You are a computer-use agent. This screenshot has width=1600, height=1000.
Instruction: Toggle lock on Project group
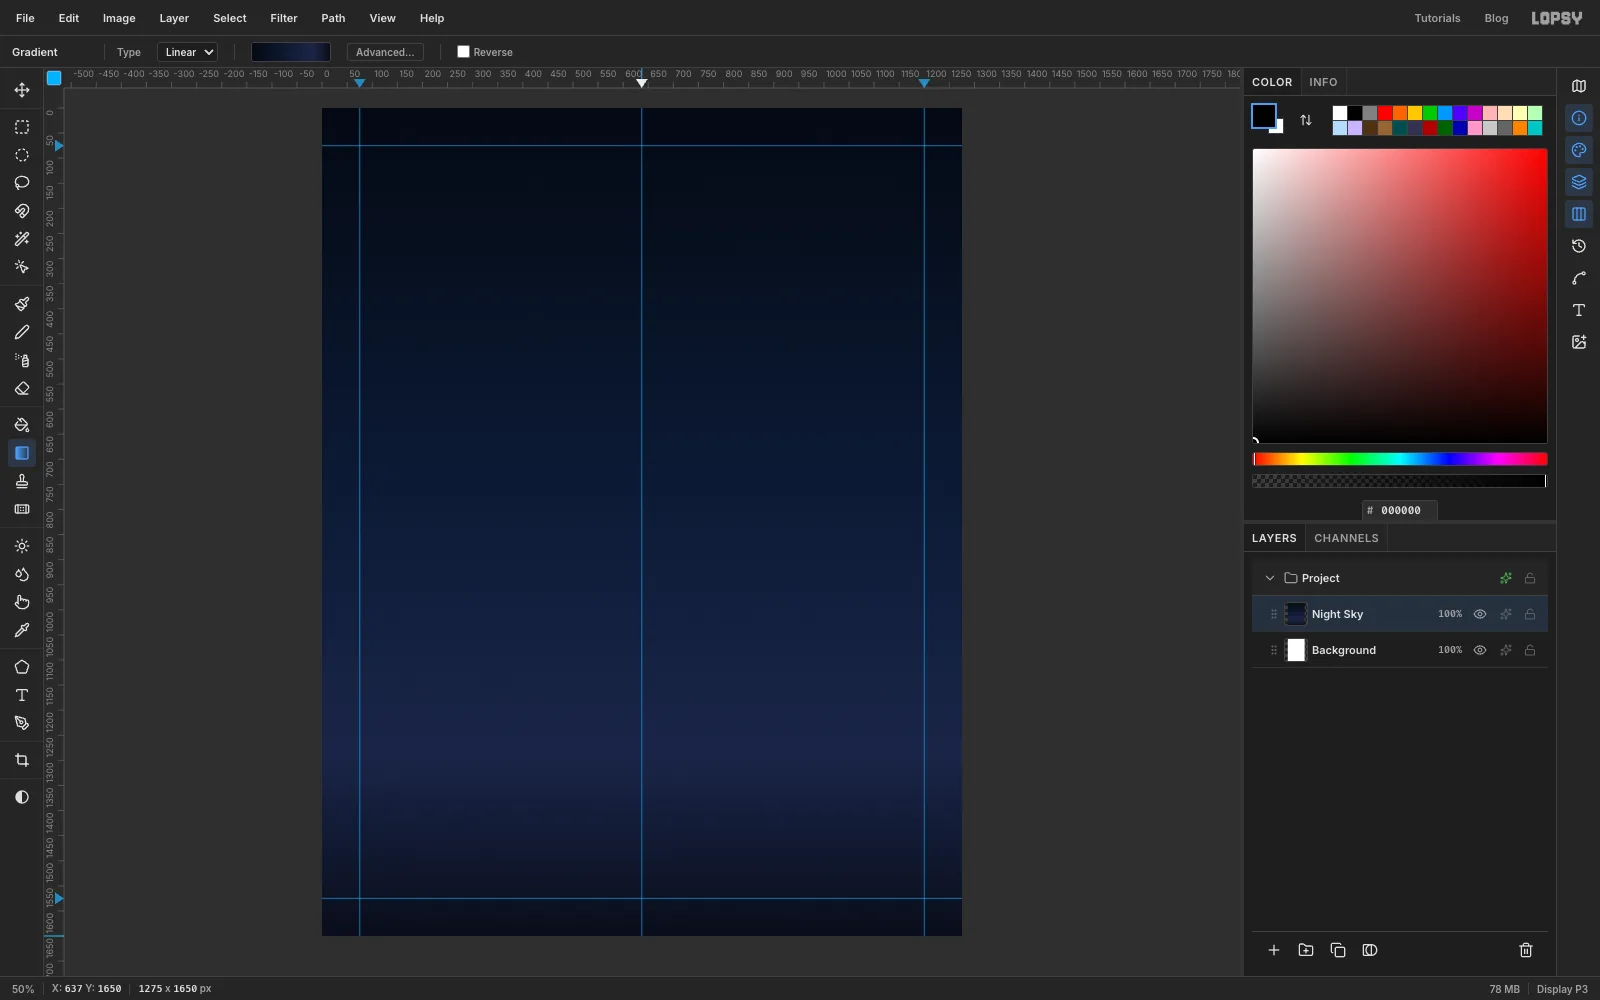[x=1530, y=578]
